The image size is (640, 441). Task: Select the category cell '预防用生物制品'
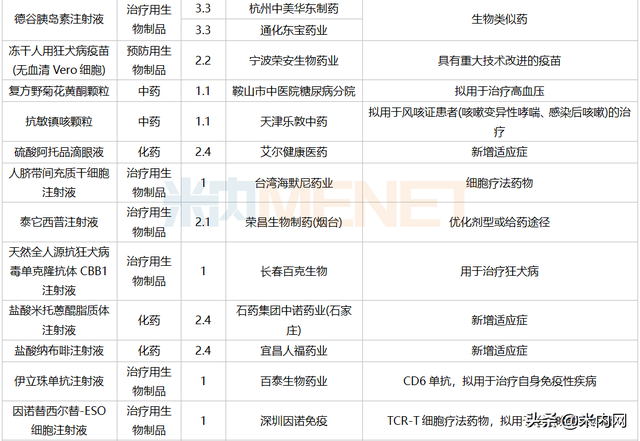pyautogui.click(x=149, y=60)
